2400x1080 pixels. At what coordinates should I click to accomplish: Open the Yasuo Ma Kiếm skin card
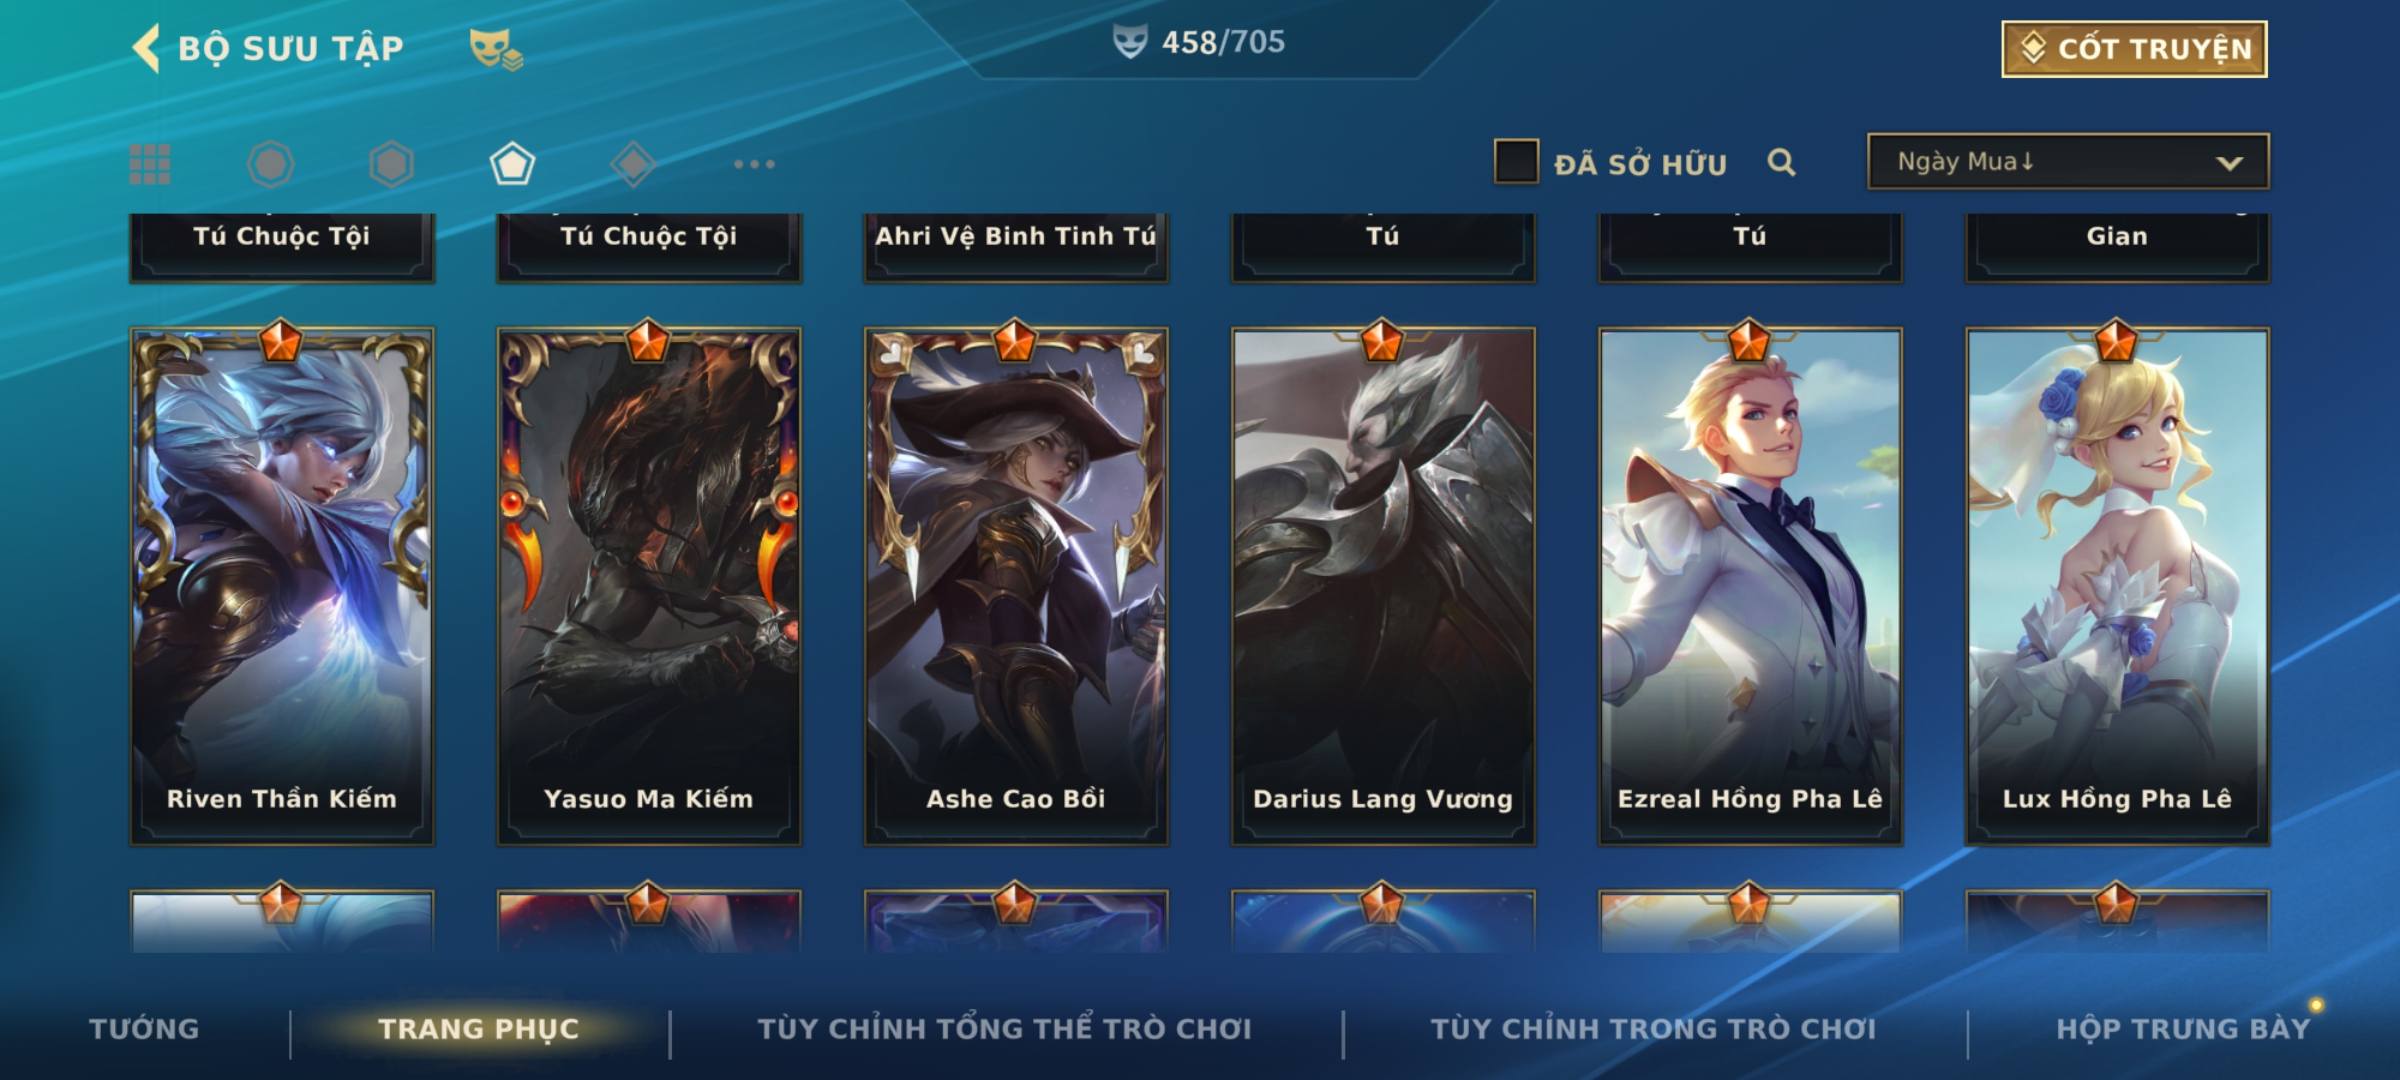pos(649,586)
